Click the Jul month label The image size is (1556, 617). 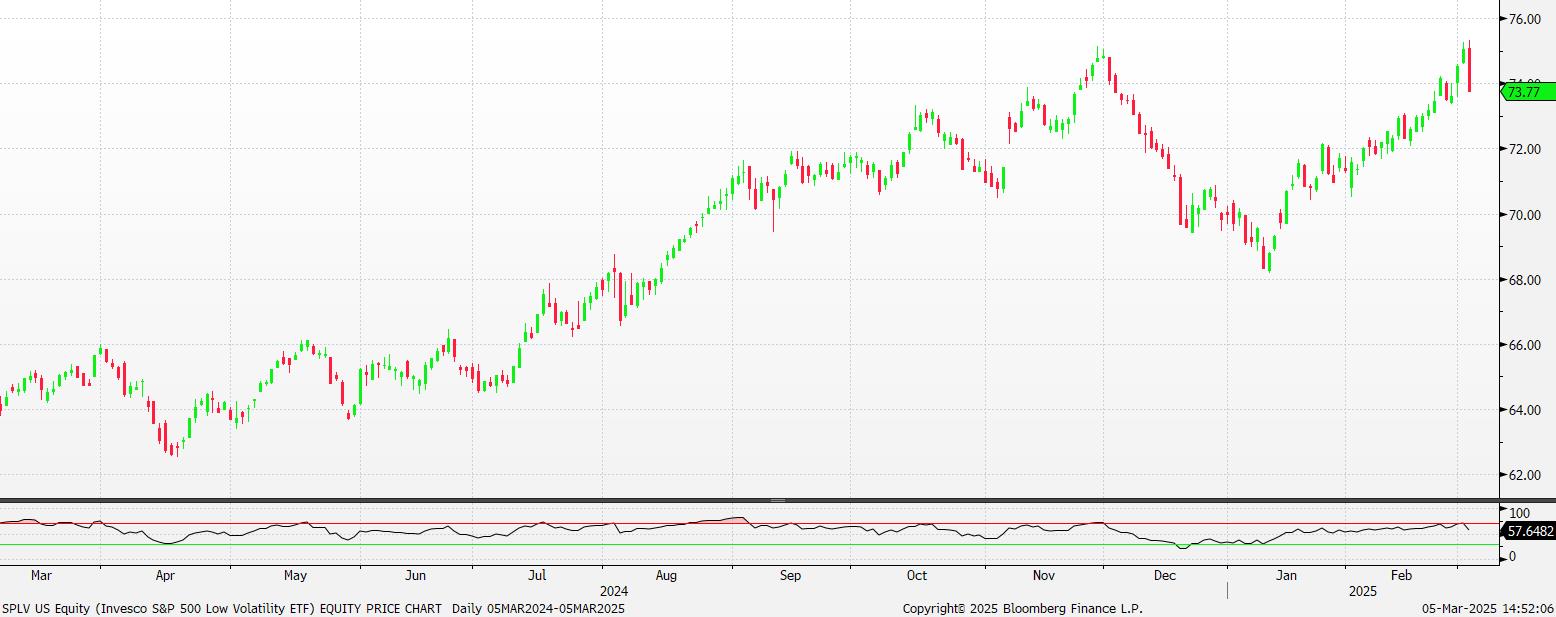coord(537,576)
